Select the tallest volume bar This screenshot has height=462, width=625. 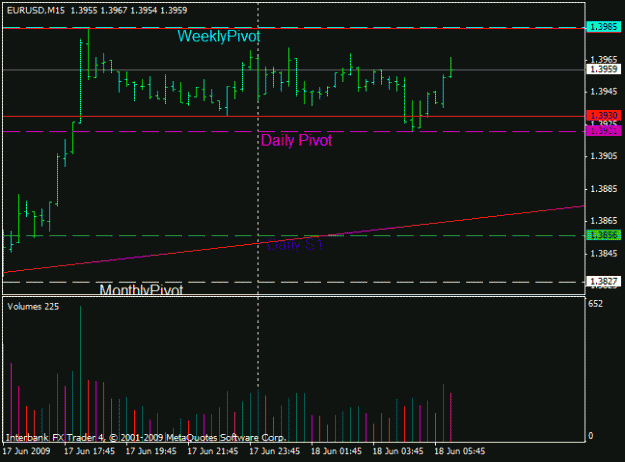81,374
